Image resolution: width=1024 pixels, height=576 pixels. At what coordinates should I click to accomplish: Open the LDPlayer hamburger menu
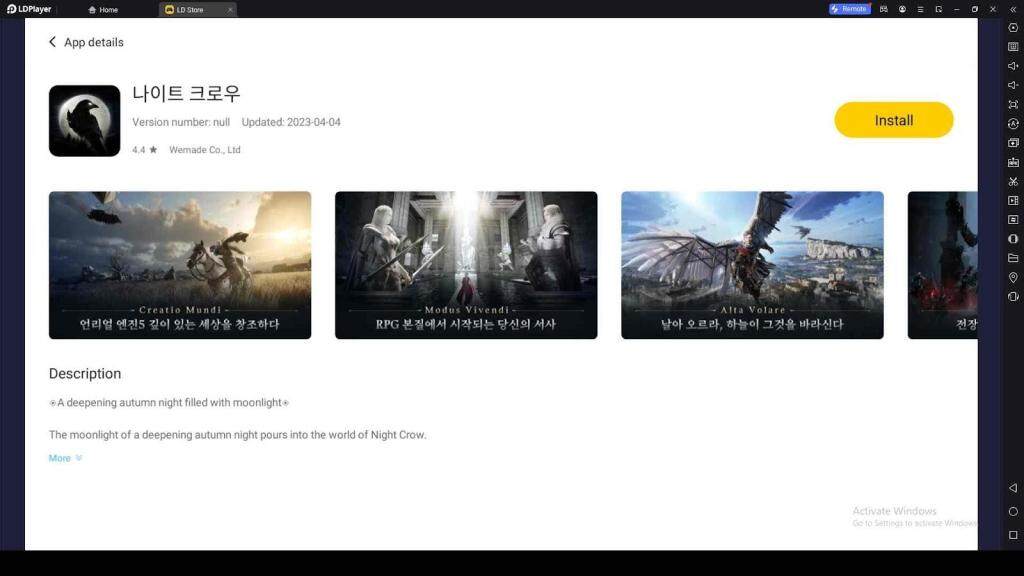pos(920,9)
